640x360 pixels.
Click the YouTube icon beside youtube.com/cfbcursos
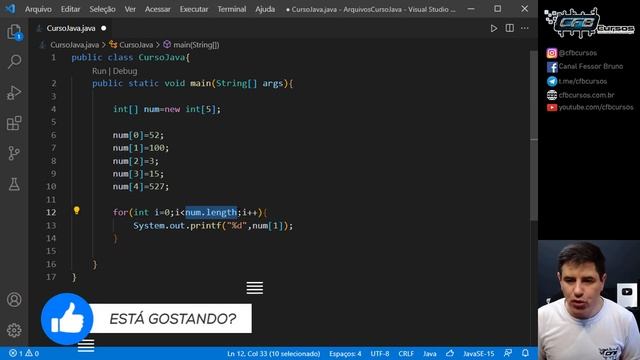pos(552,107)
